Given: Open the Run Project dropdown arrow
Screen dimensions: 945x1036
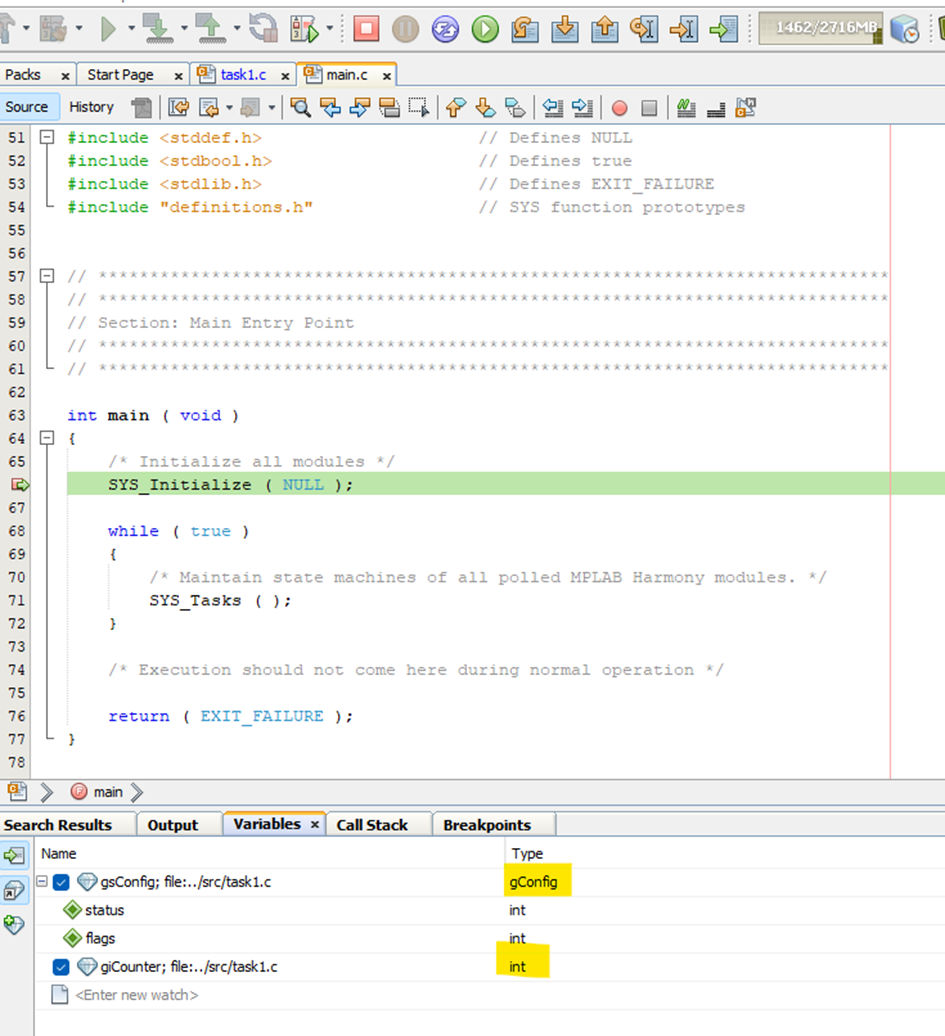Looking at the screenshot, I should point(131,28).
